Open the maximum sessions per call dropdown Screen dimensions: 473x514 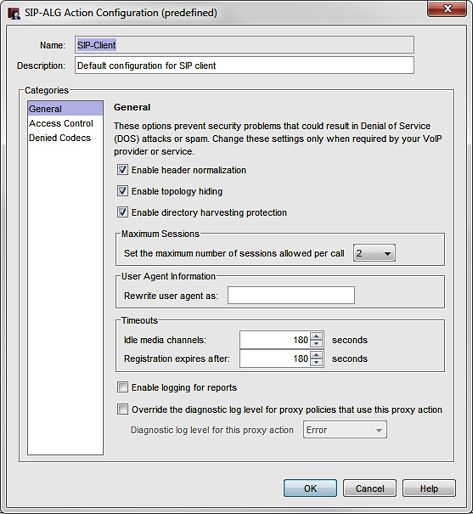point(374,253)
